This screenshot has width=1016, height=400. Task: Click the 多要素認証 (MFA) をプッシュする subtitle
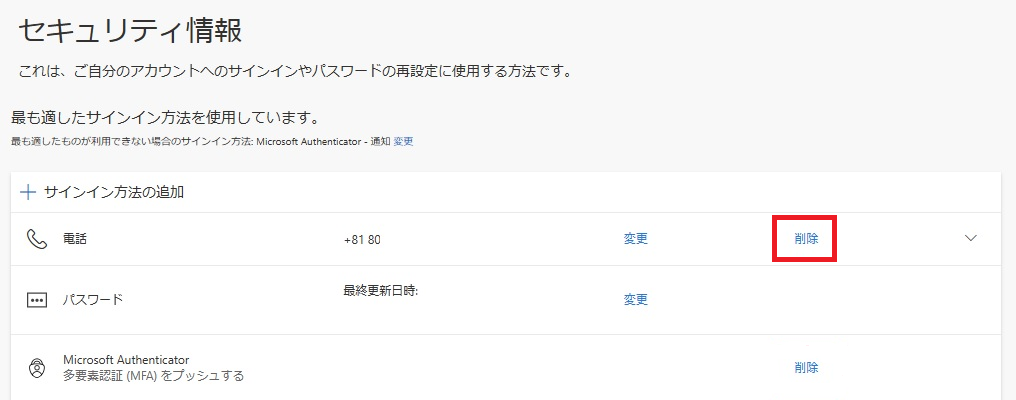point(154,376)
